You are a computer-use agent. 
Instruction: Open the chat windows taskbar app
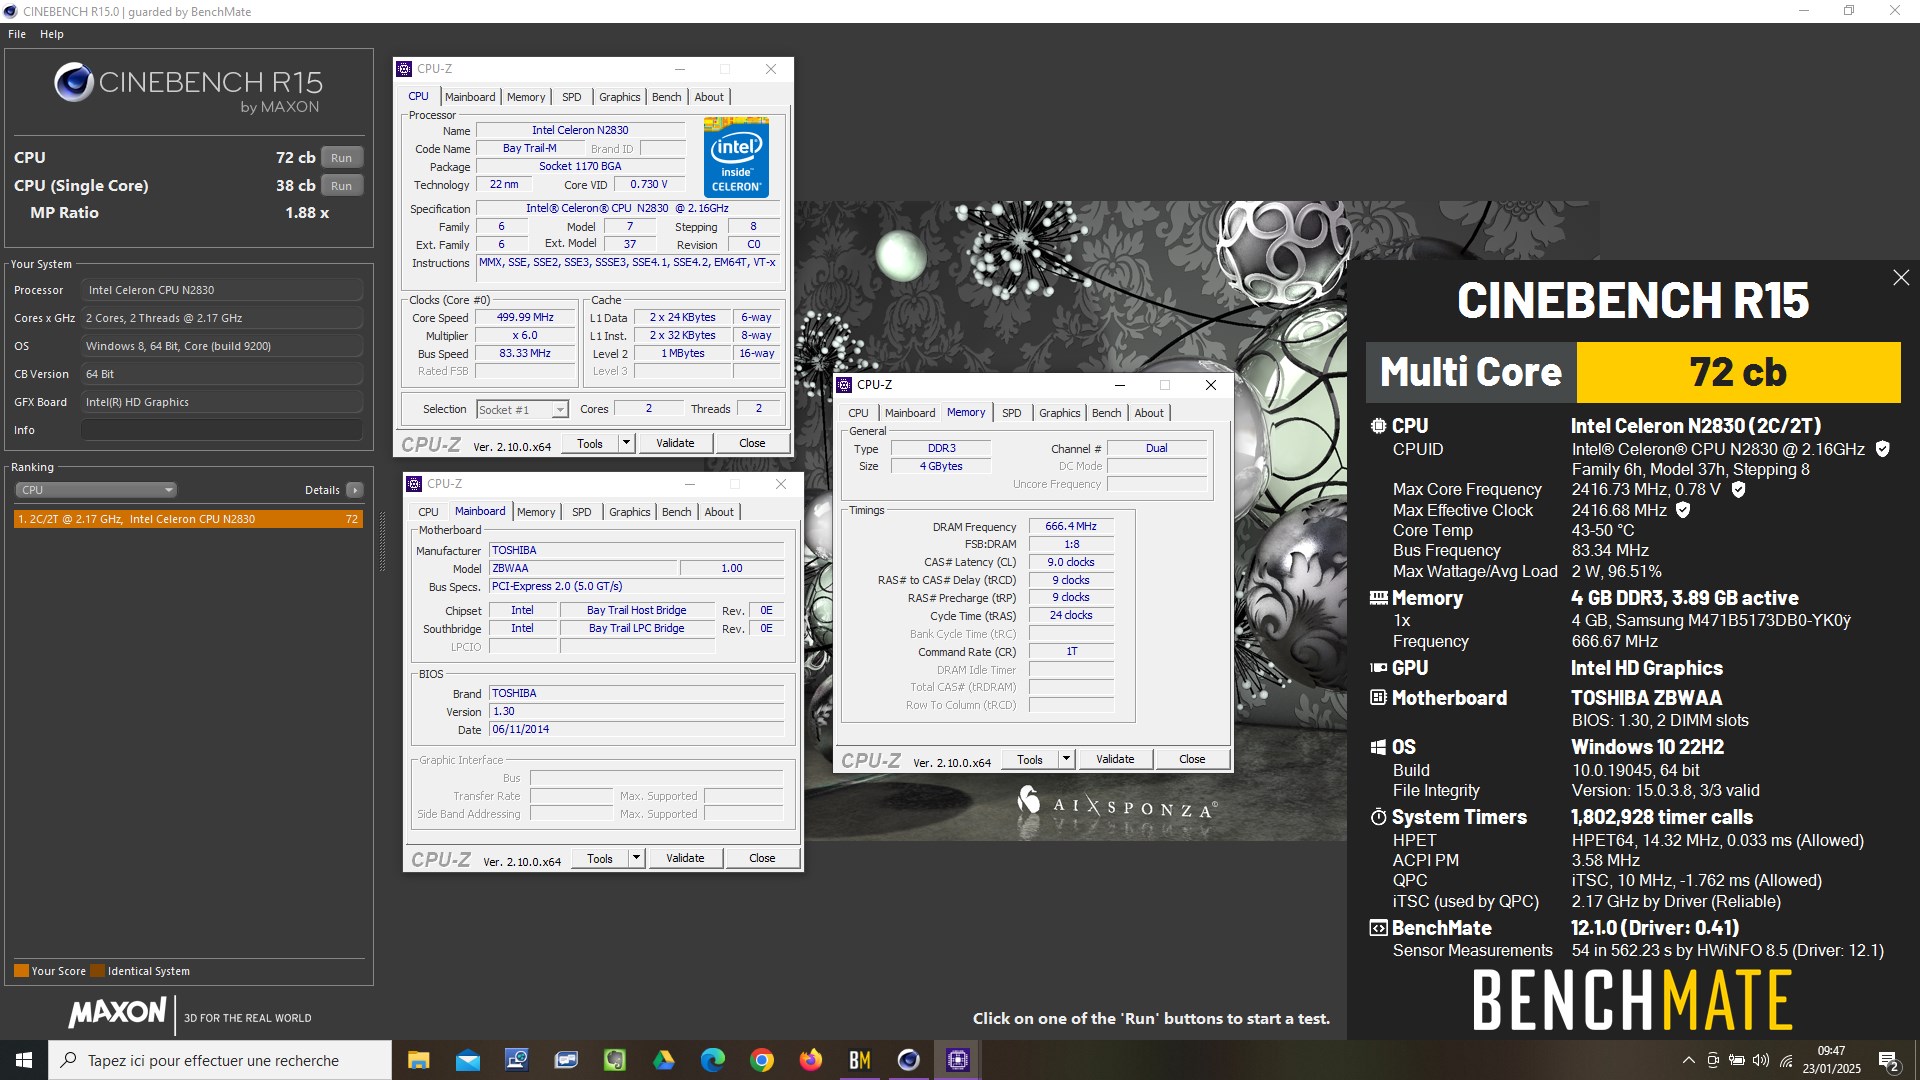click(x=565, y=1060)
